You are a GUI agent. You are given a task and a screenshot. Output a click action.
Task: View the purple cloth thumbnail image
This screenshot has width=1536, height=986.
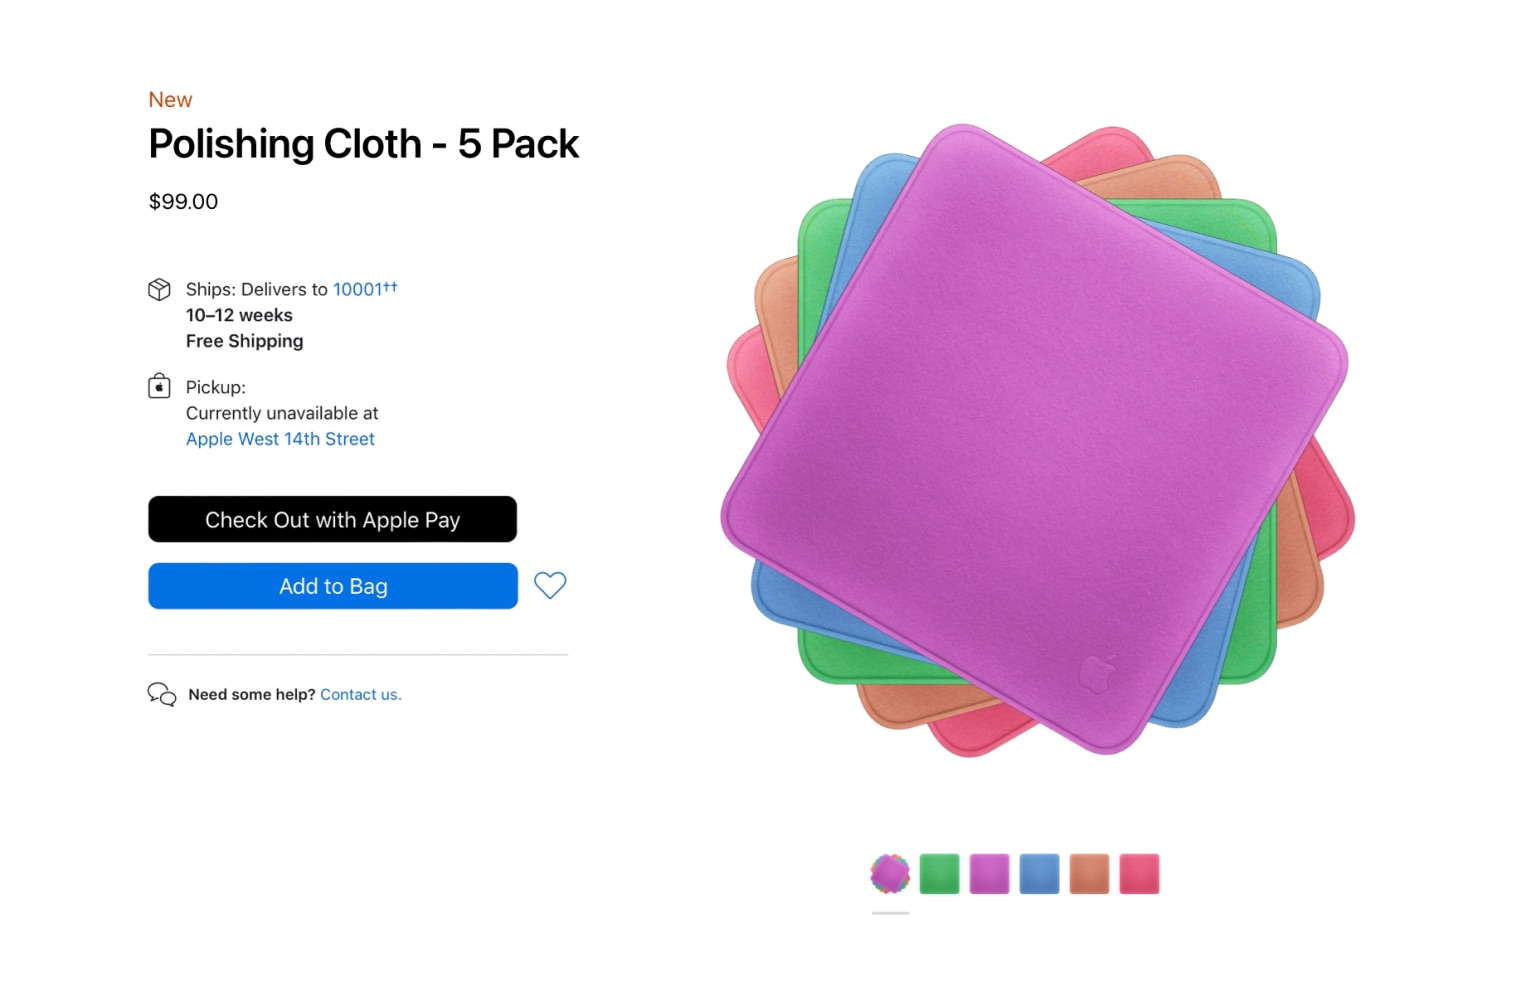tap(989, 874)
